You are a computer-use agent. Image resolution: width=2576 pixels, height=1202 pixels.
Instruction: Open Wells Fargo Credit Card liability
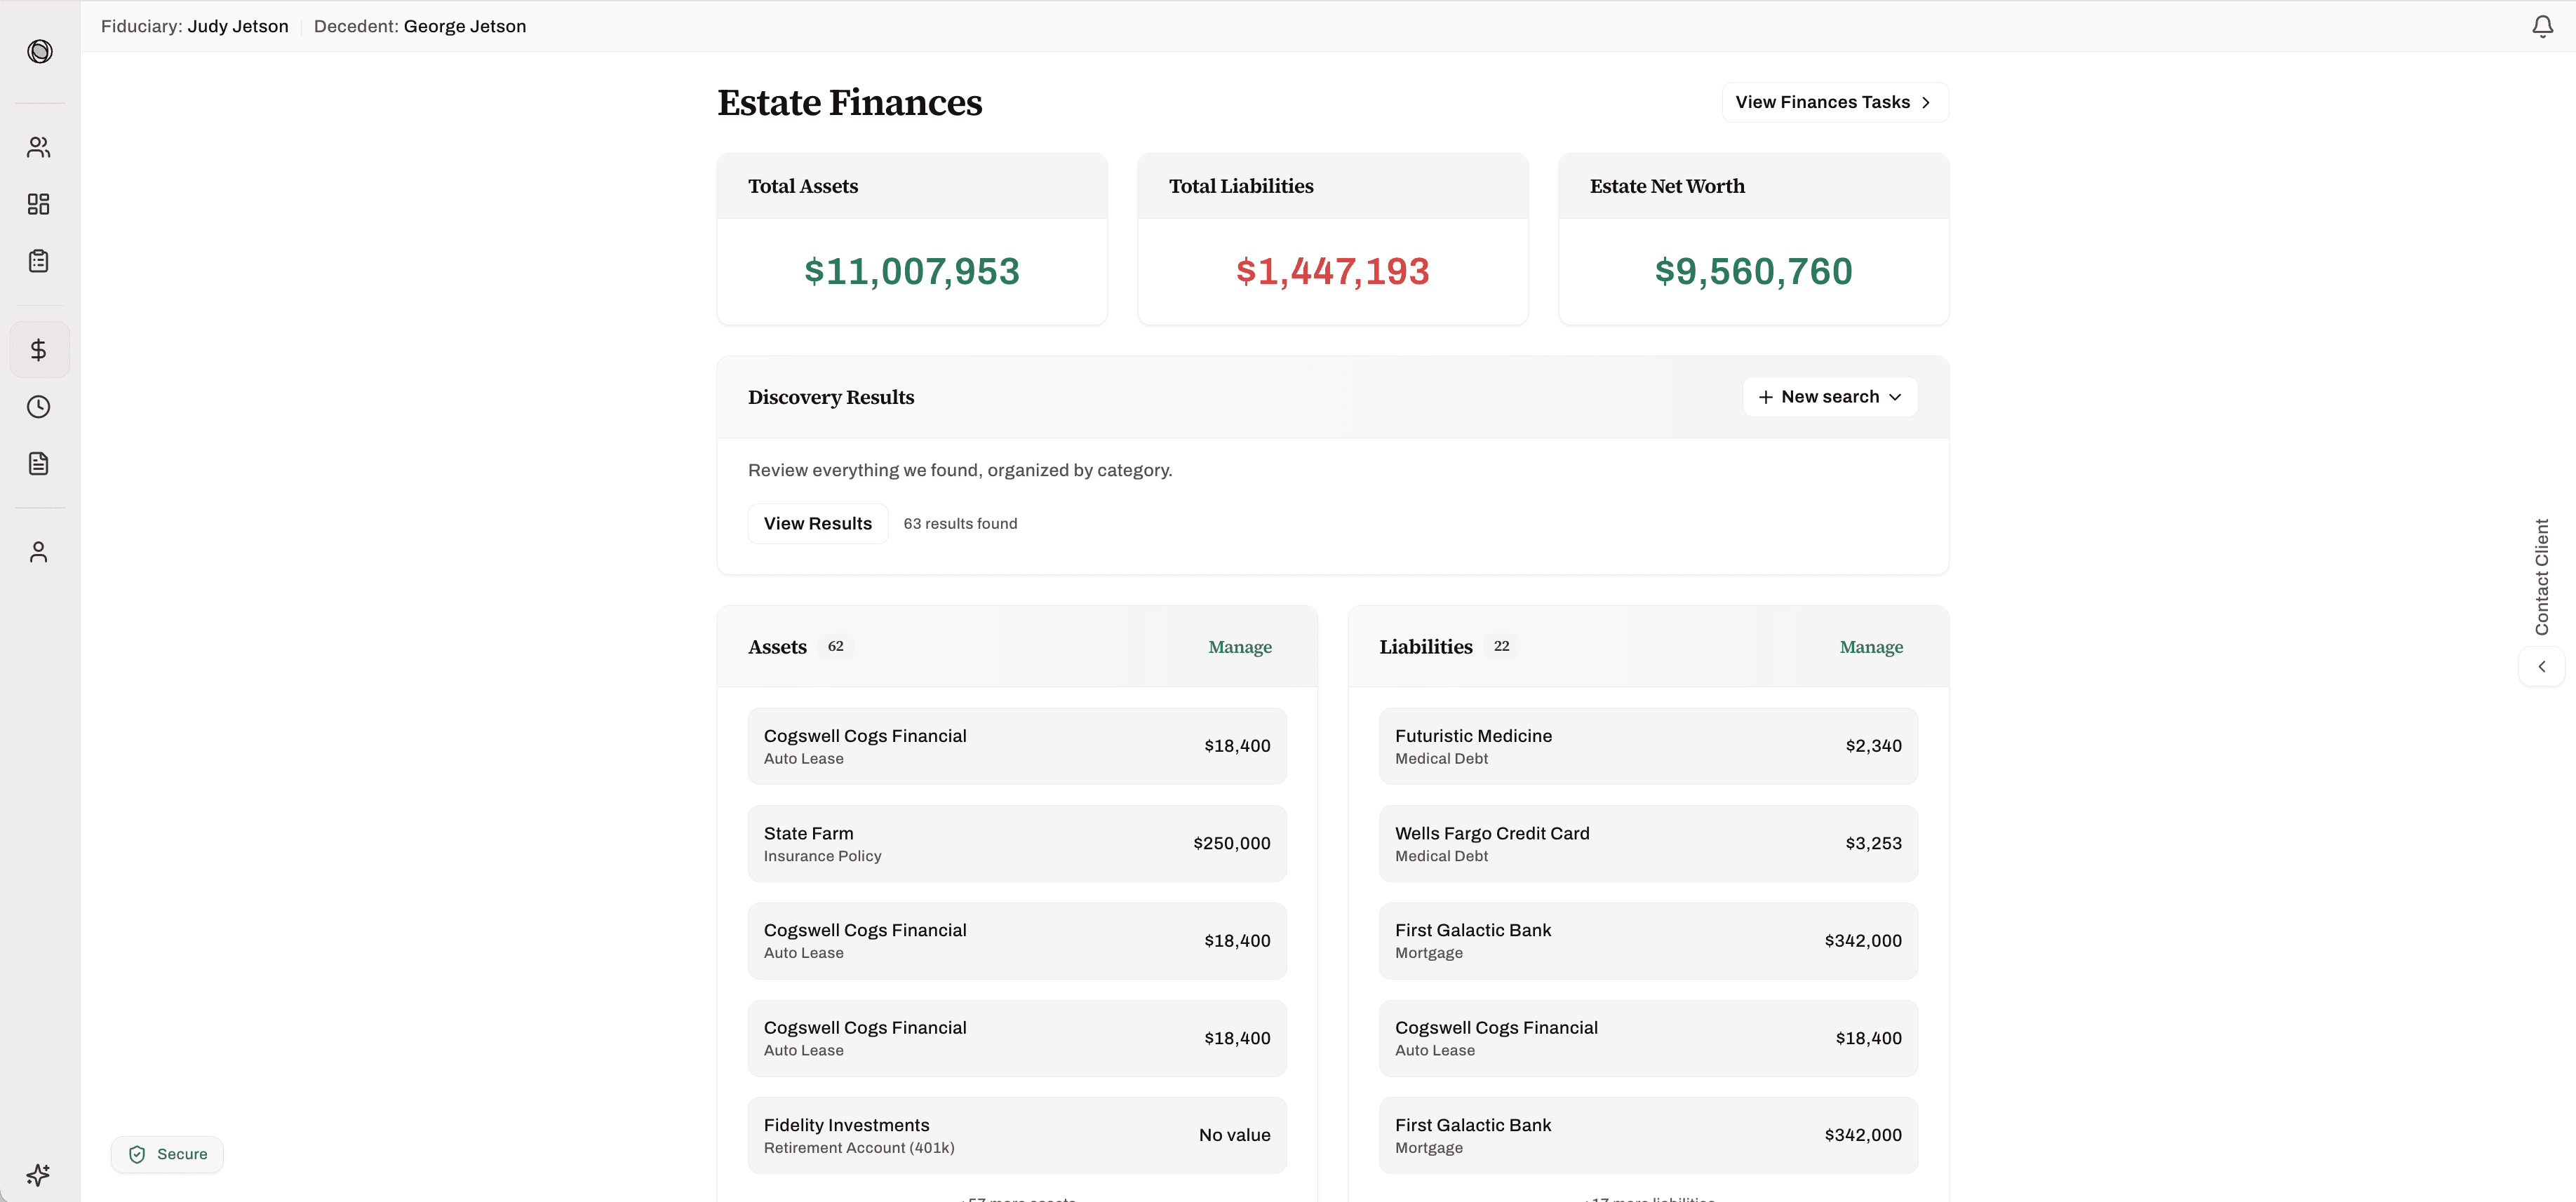pyautogui.click(x=1648, y=843)
